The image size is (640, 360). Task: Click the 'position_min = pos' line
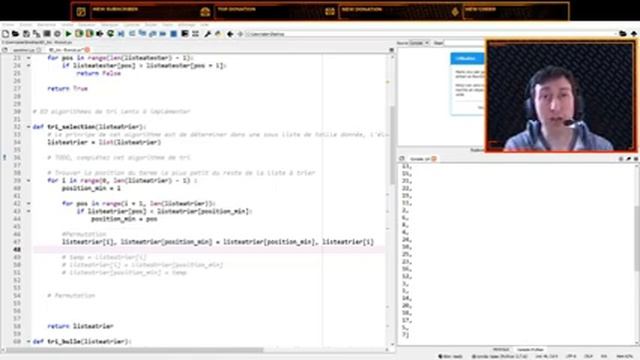[x=124, y=219]
